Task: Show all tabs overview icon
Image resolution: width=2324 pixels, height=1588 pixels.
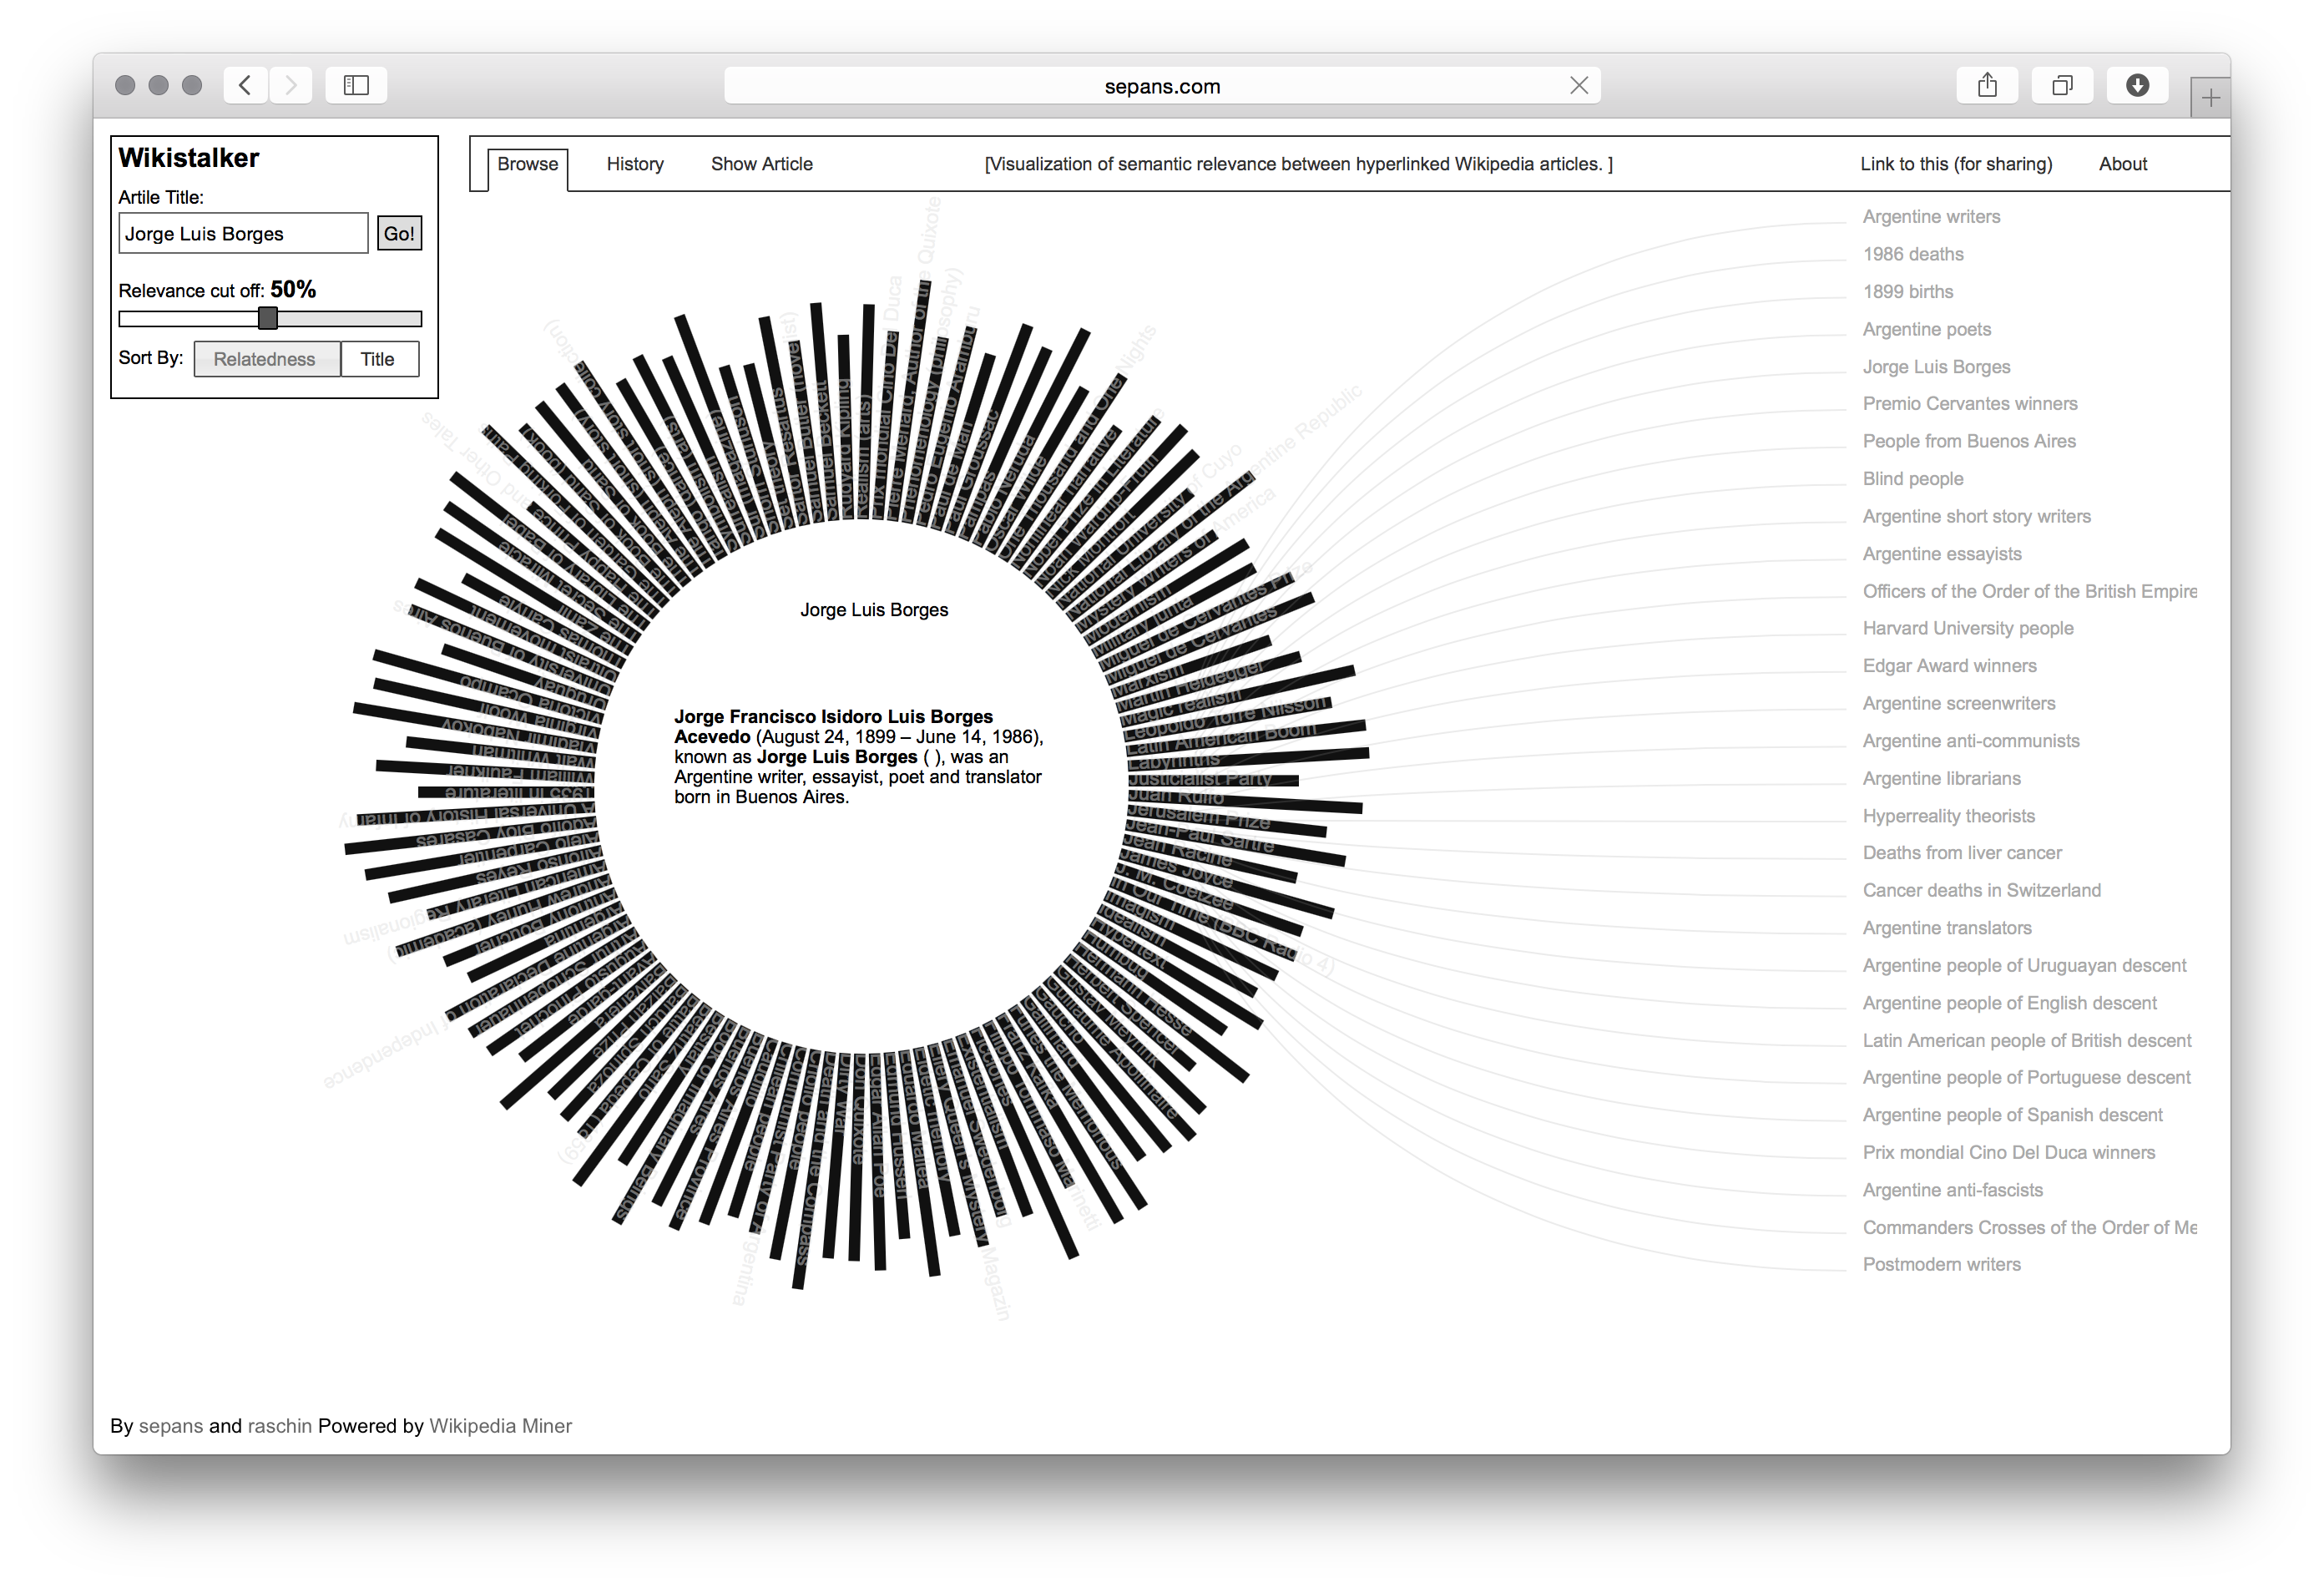Action: tap(2062, 85)
